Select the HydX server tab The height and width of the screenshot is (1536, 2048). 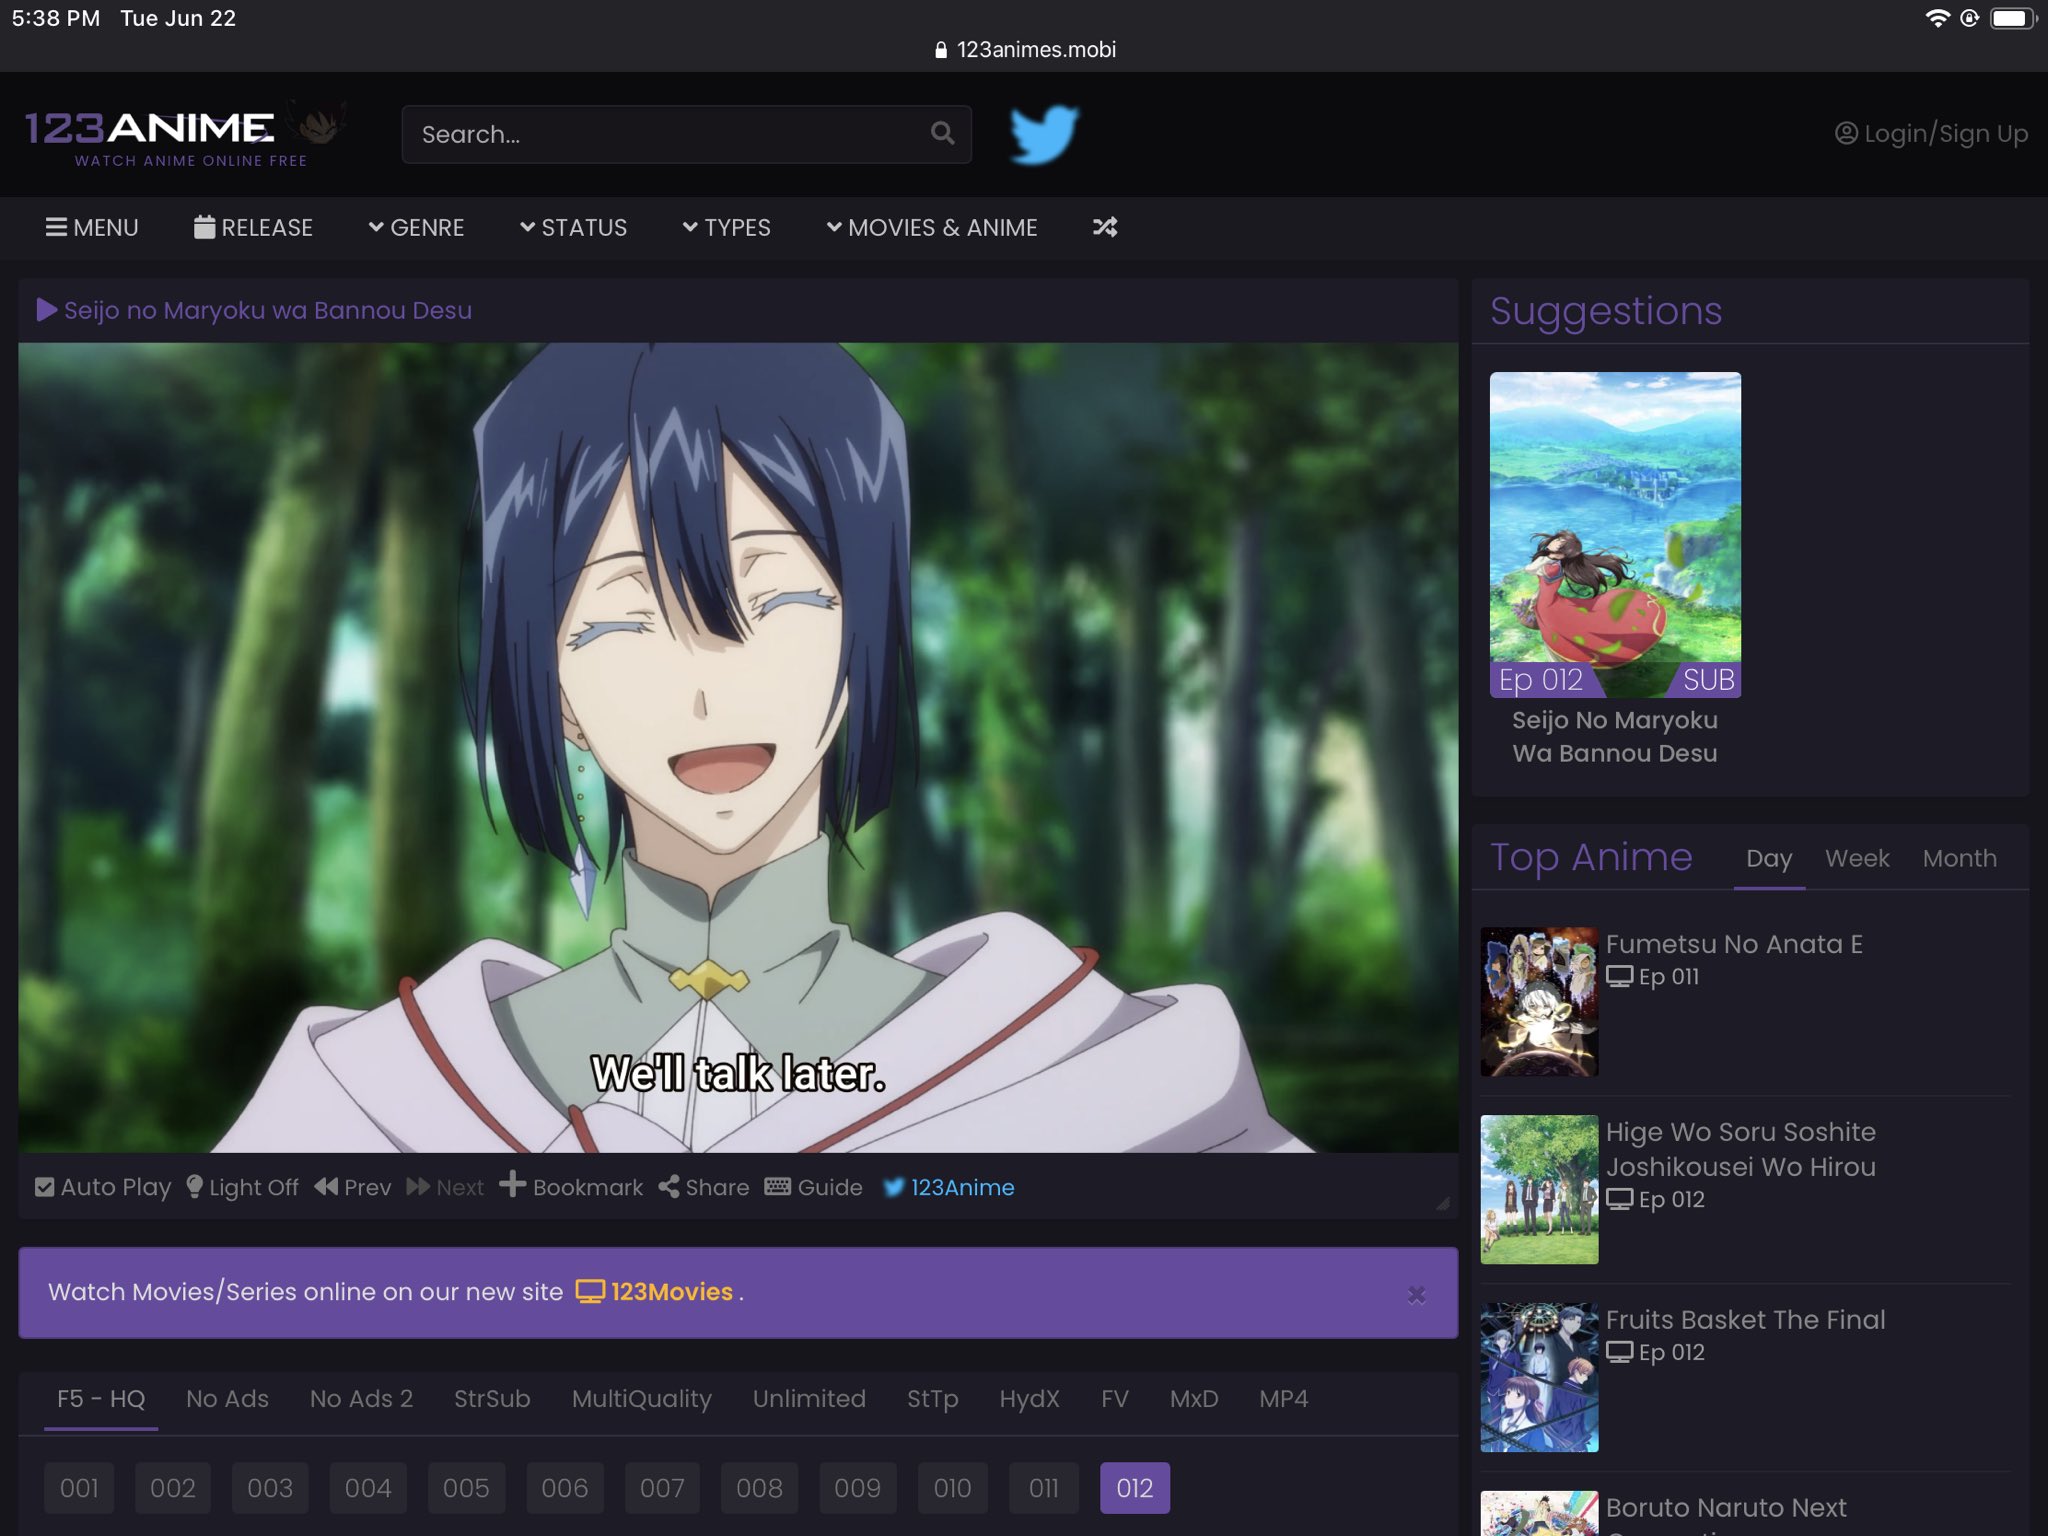[x=1029, y=1398]
